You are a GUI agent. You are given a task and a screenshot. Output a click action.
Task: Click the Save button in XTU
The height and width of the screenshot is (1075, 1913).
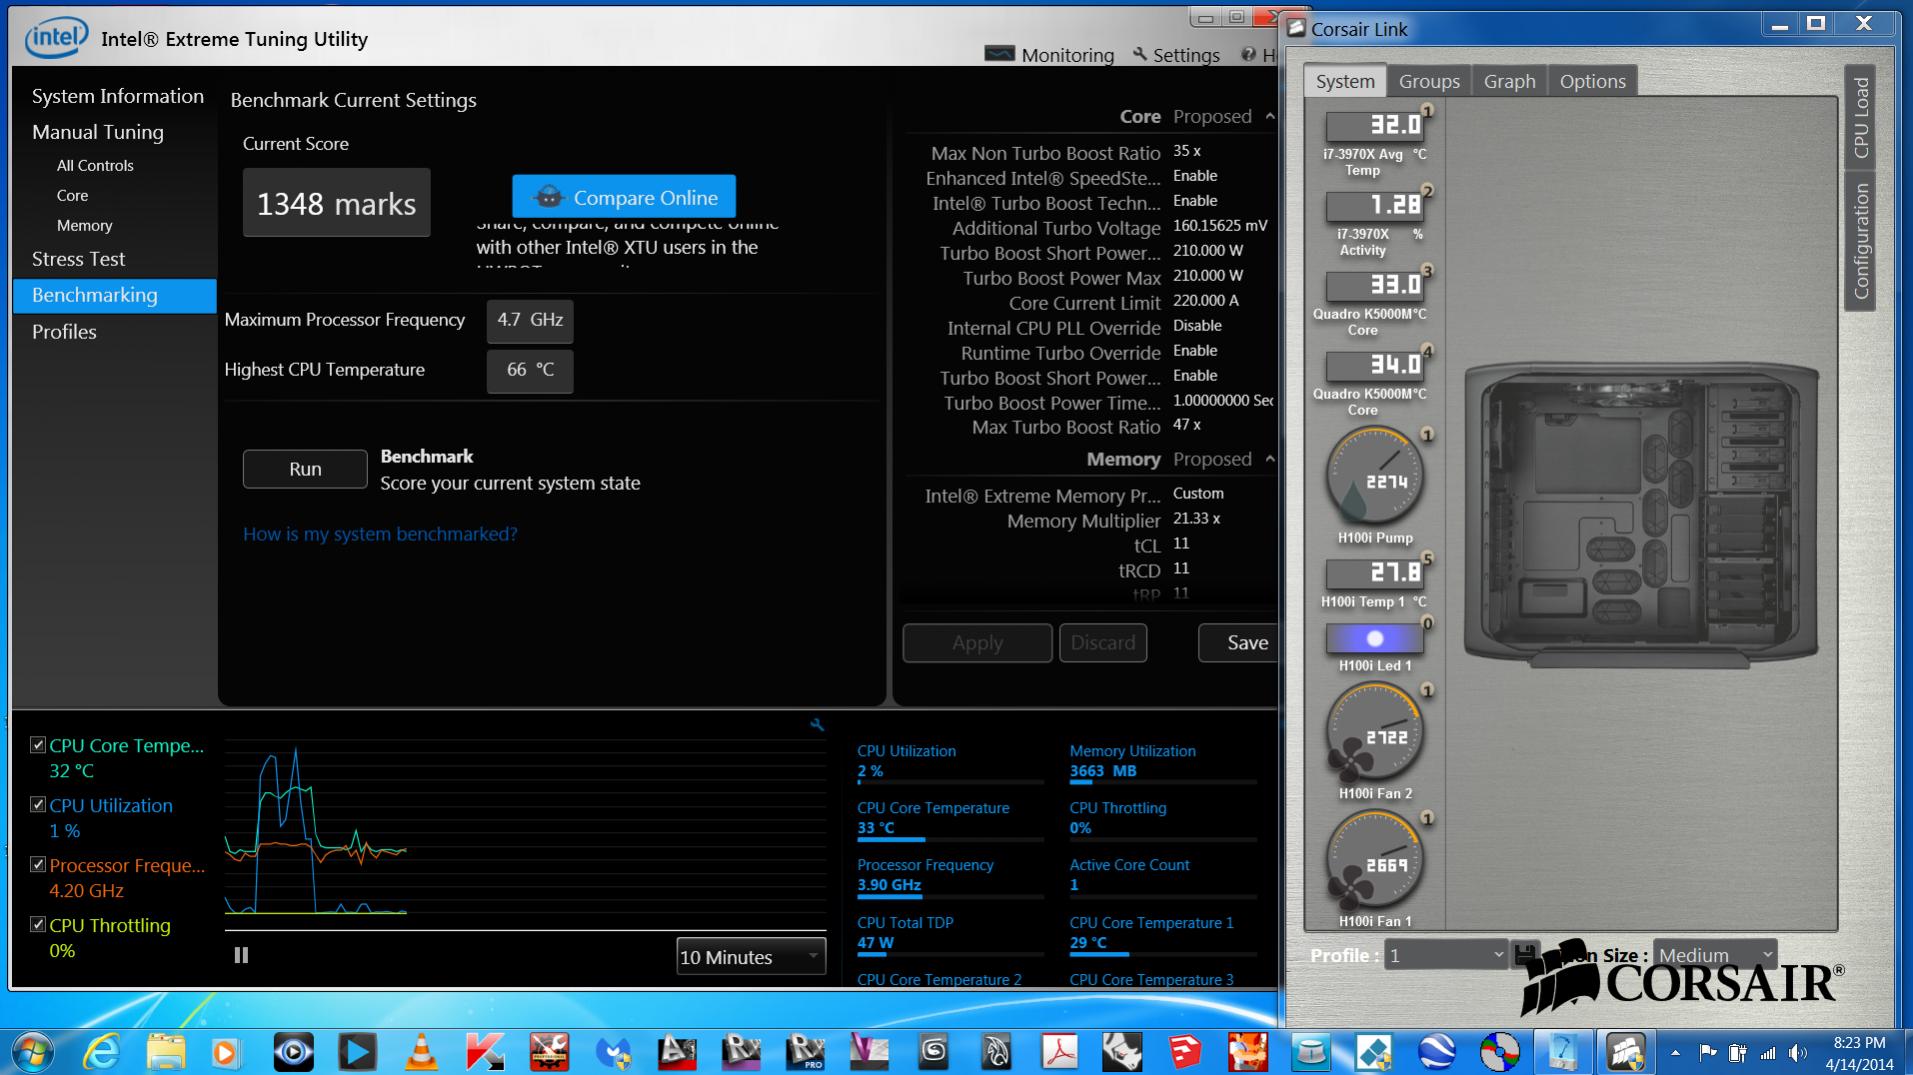coord(1240,643)
